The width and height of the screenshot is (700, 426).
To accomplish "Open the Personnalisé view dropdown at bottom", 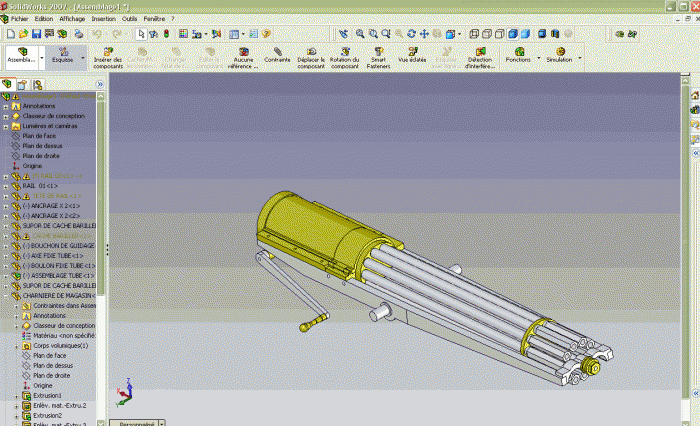I will tap(162, 423).
